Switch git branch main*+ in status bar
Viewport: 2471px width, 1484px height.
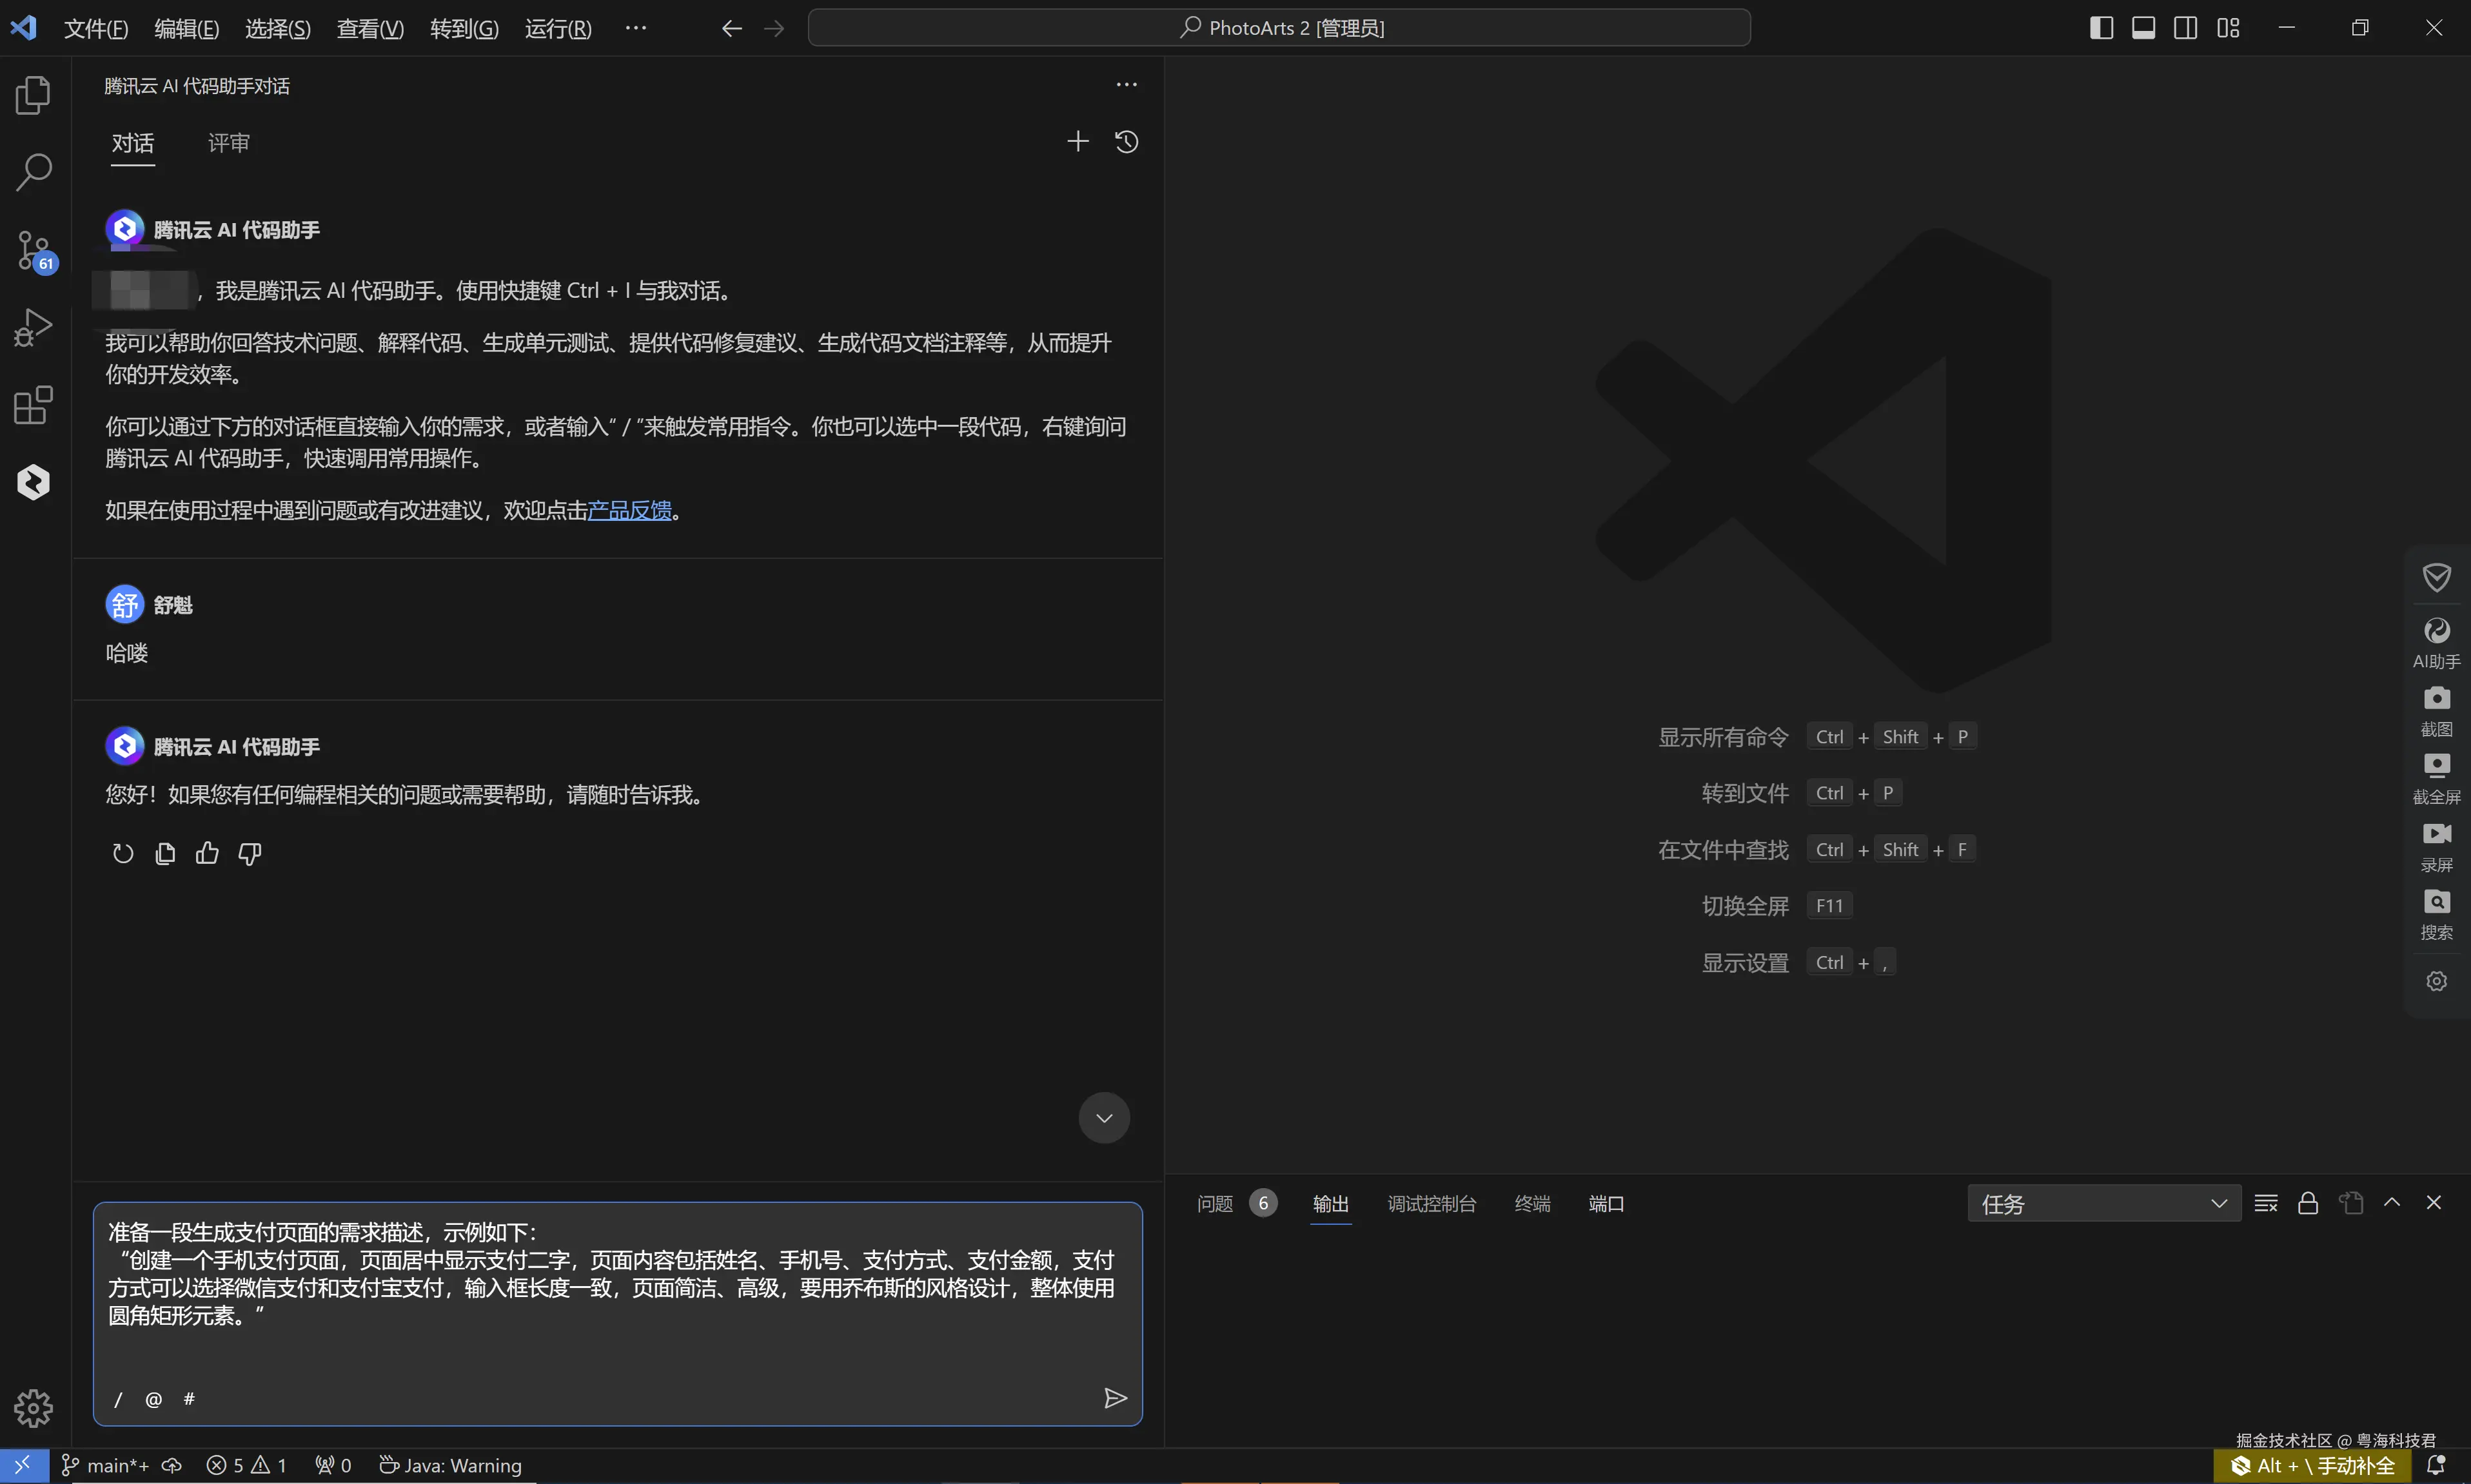[106, 1466]
